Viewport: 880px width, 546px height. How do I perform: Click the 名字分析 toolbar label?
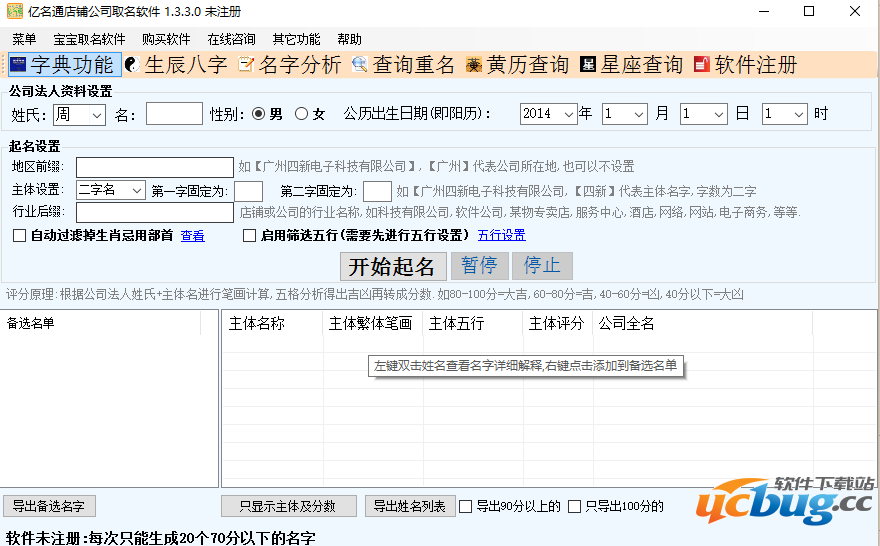(x=300, y=65)
